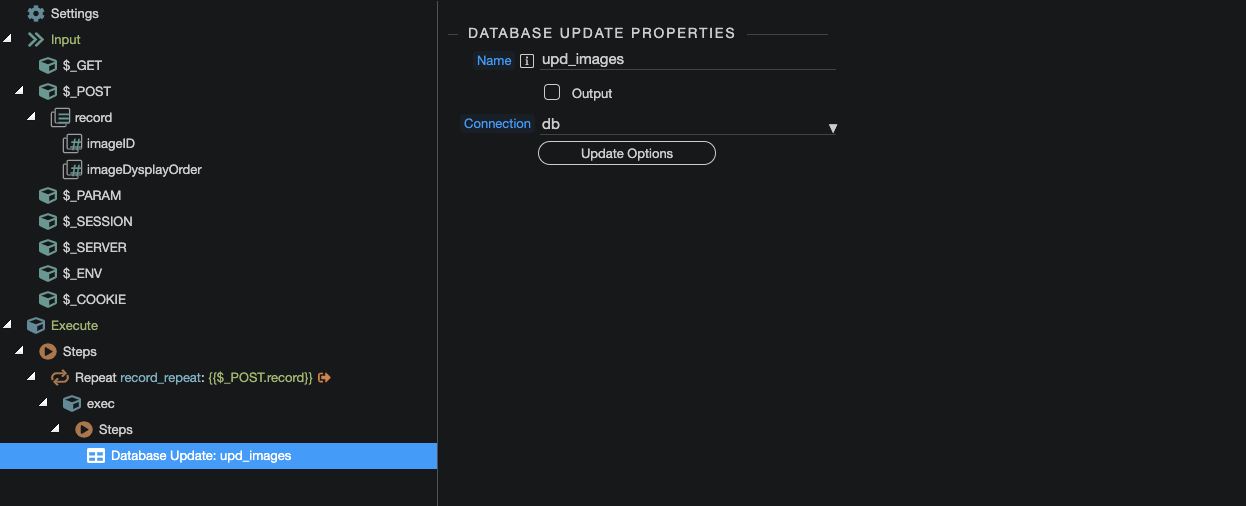Click the imageID number-type icon
Viewport: 1246px width, 506px height.
pyautogui.click(x=72, y=144)
